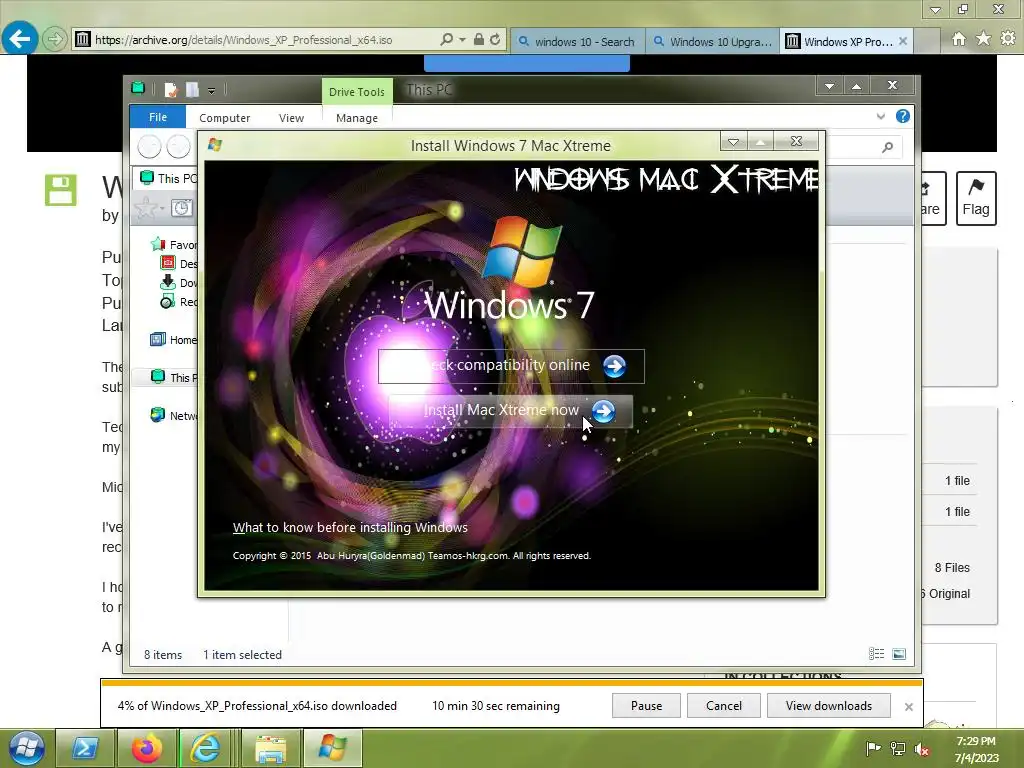Open the View ribbon tab
Image resolution: width=1024 pixels, height=768 pixels.
coord(291,118)
